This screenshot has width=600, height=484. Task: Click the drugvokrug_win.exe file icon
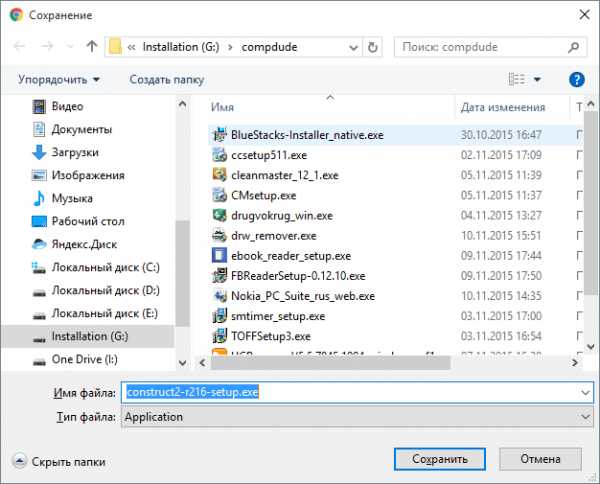pos(220,215)
